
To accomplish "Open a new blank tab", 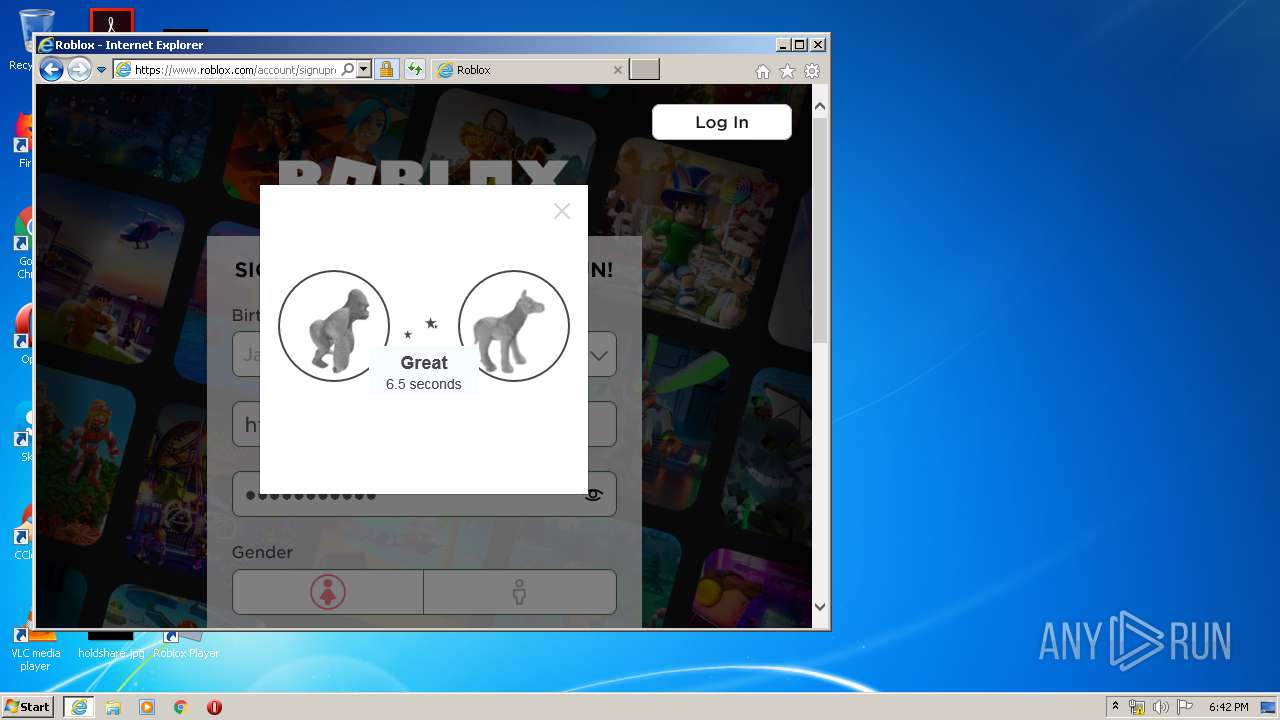I will [645, 69].
